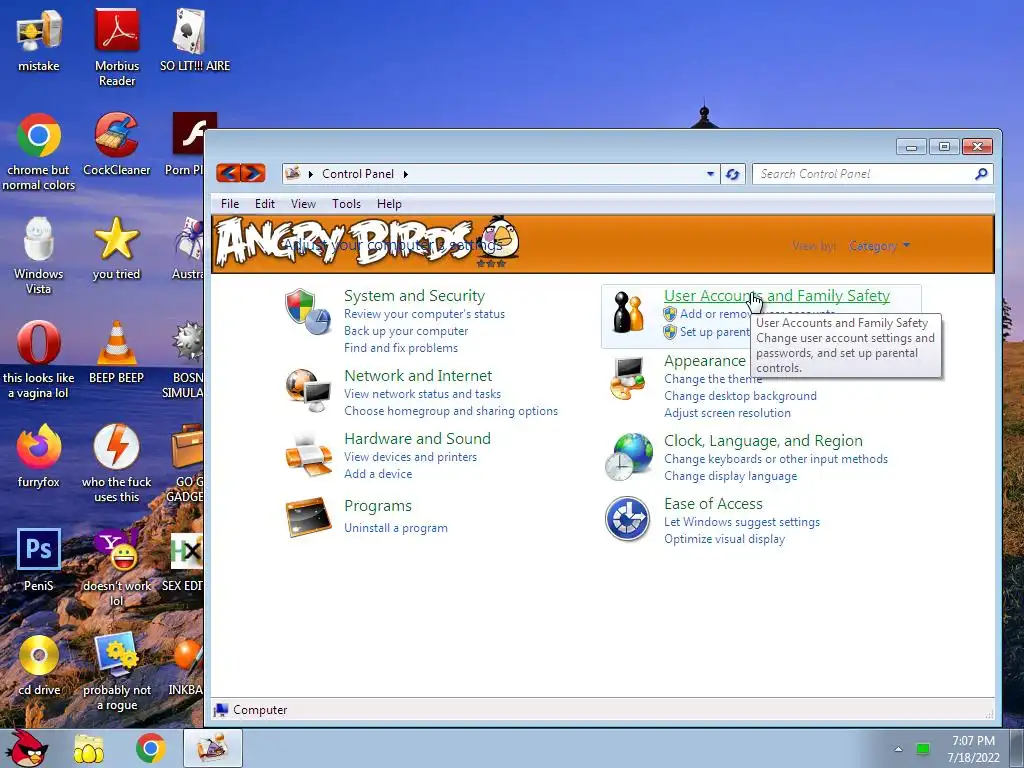Expand the arrow before Control Panel breadcrumb
This screenshot has height=768, width=1024.
click(x=311, y=174)
